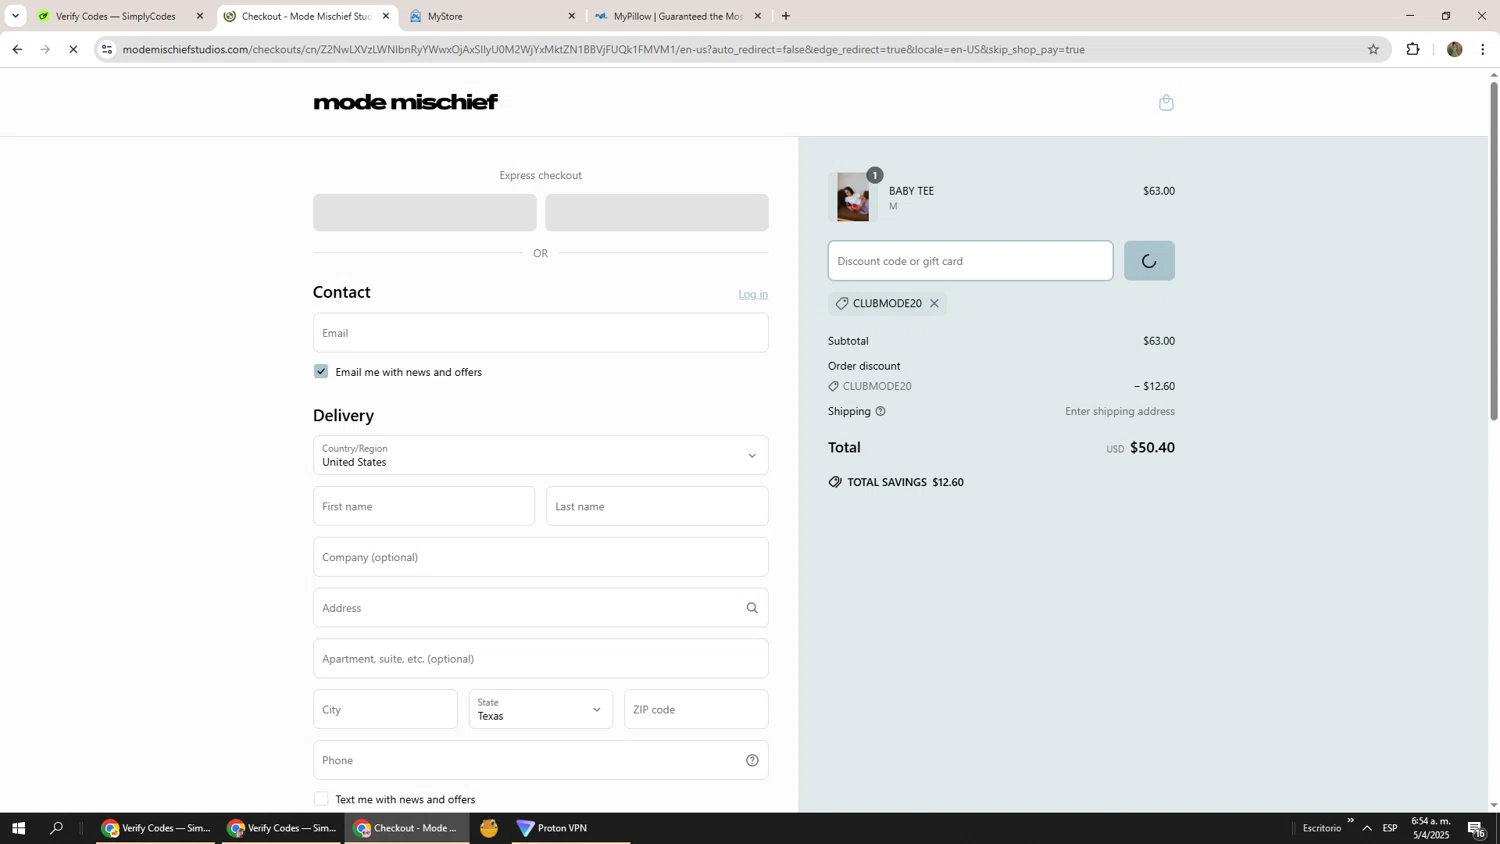Click the BABY TEE product thumbnail
This screenshot has width=1500, height=844.
click(853, 197)
